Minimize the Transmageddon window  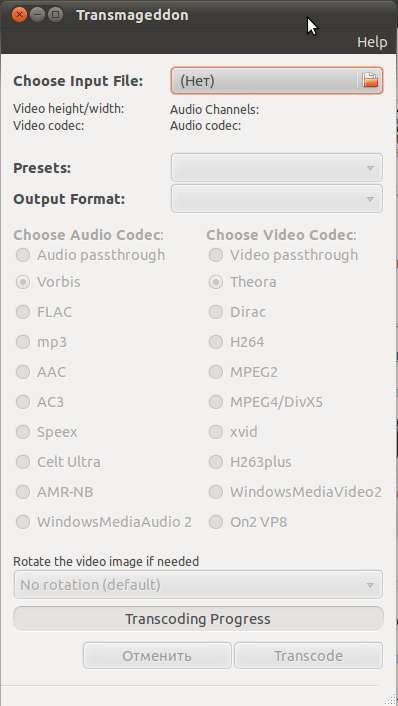pos(37,15)
